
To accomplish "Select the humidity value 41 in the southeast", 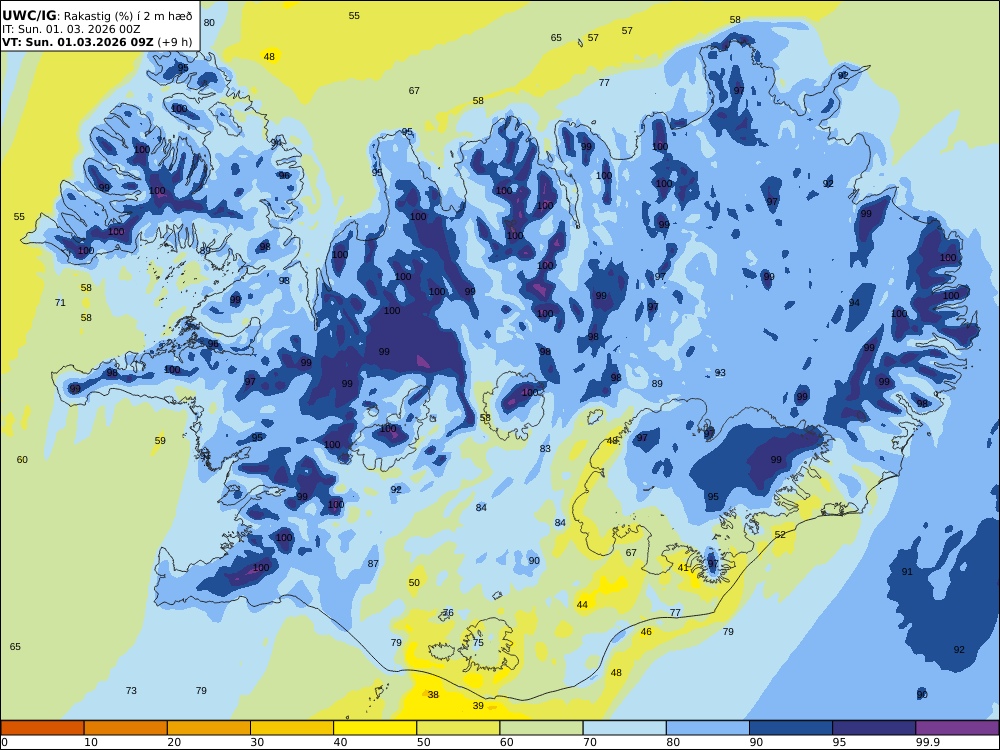I will pyautogui.click(x=683, y=568).
